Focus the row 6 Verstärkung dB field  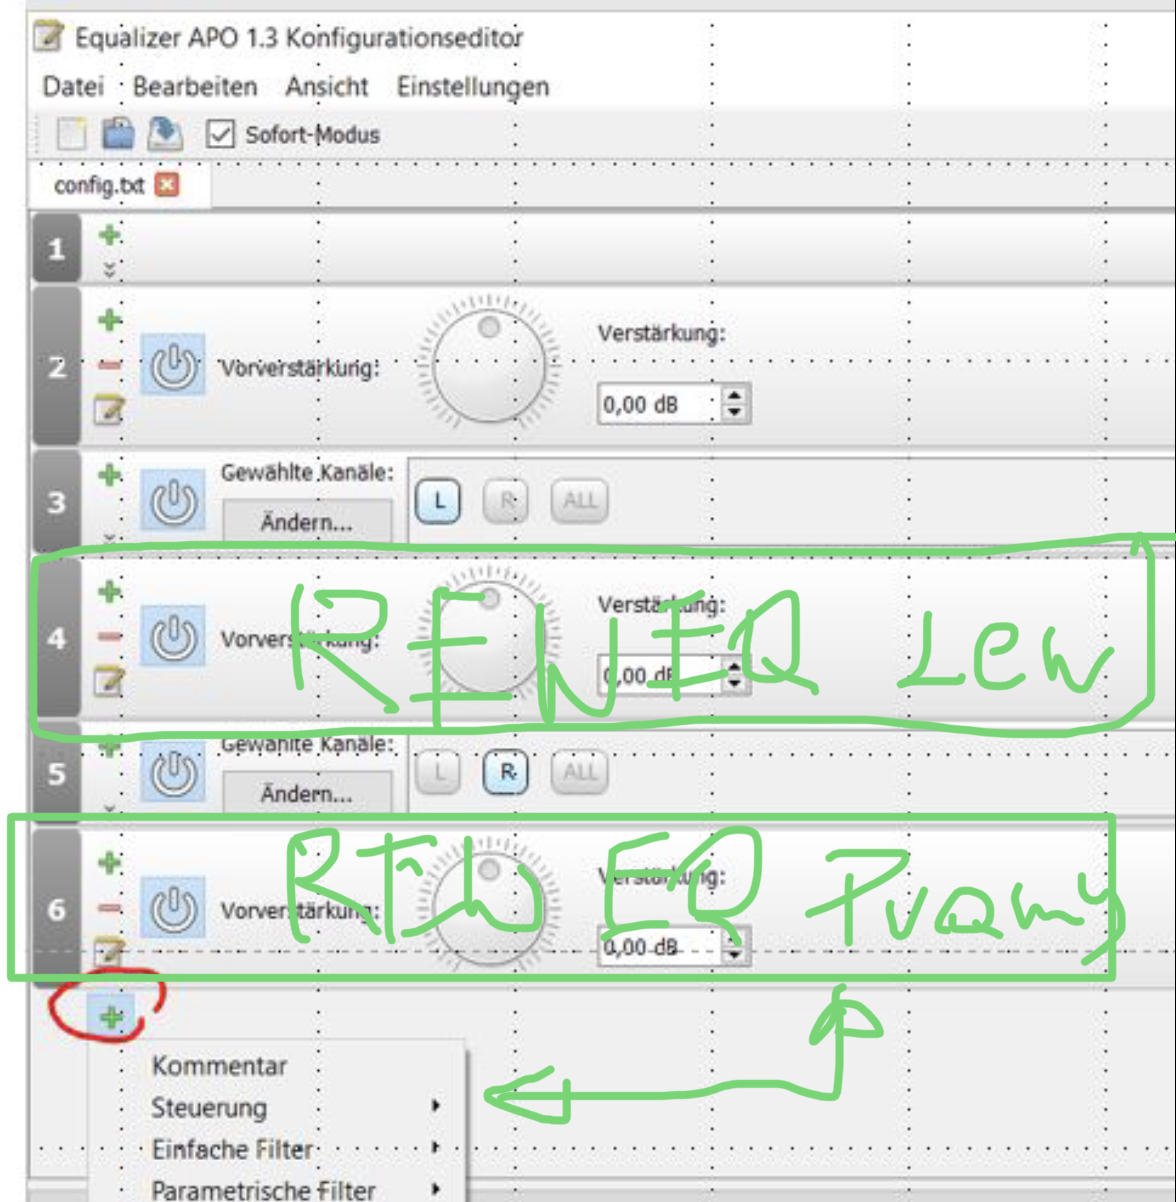coord(661,946)
